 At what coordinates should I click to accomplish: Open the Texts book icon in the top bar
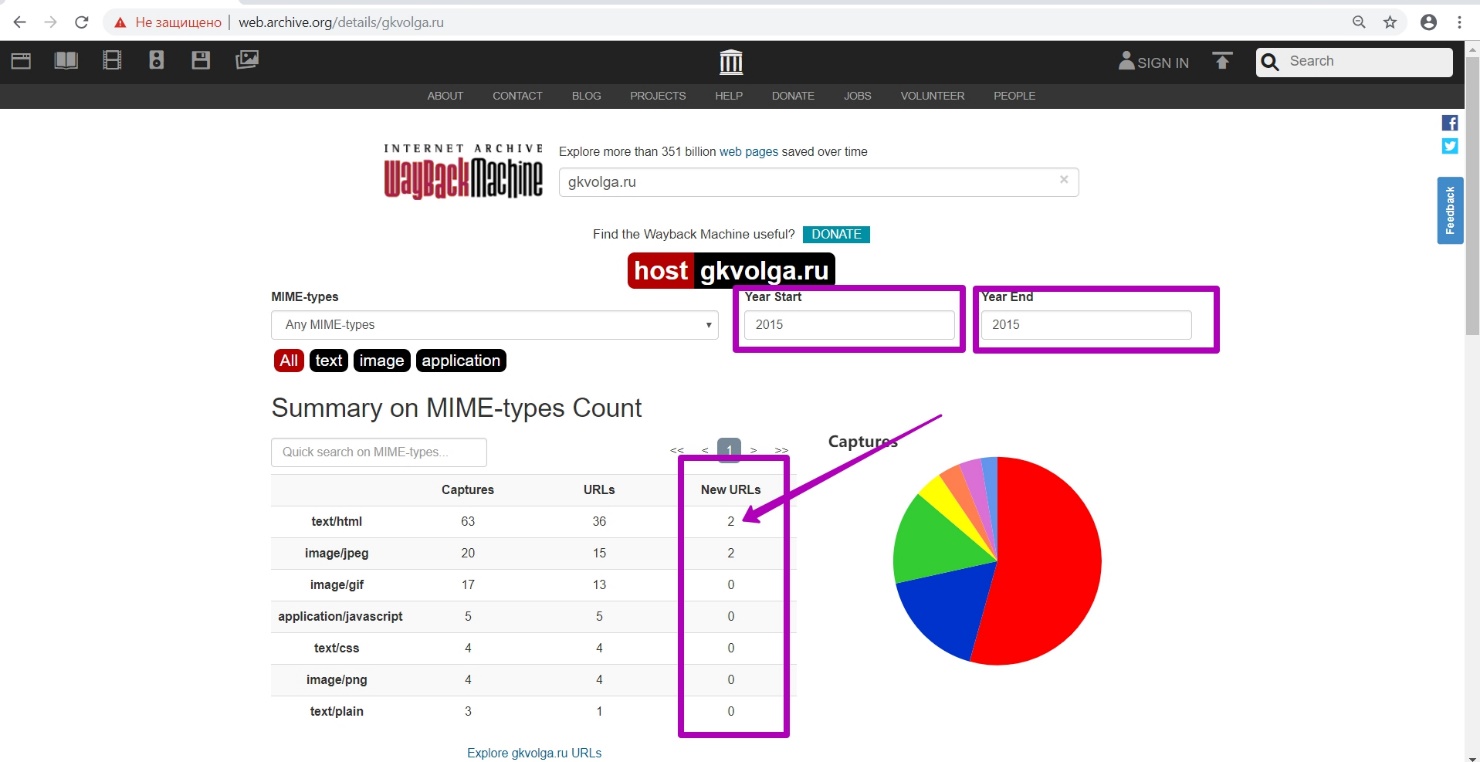(x=66, y=61)
